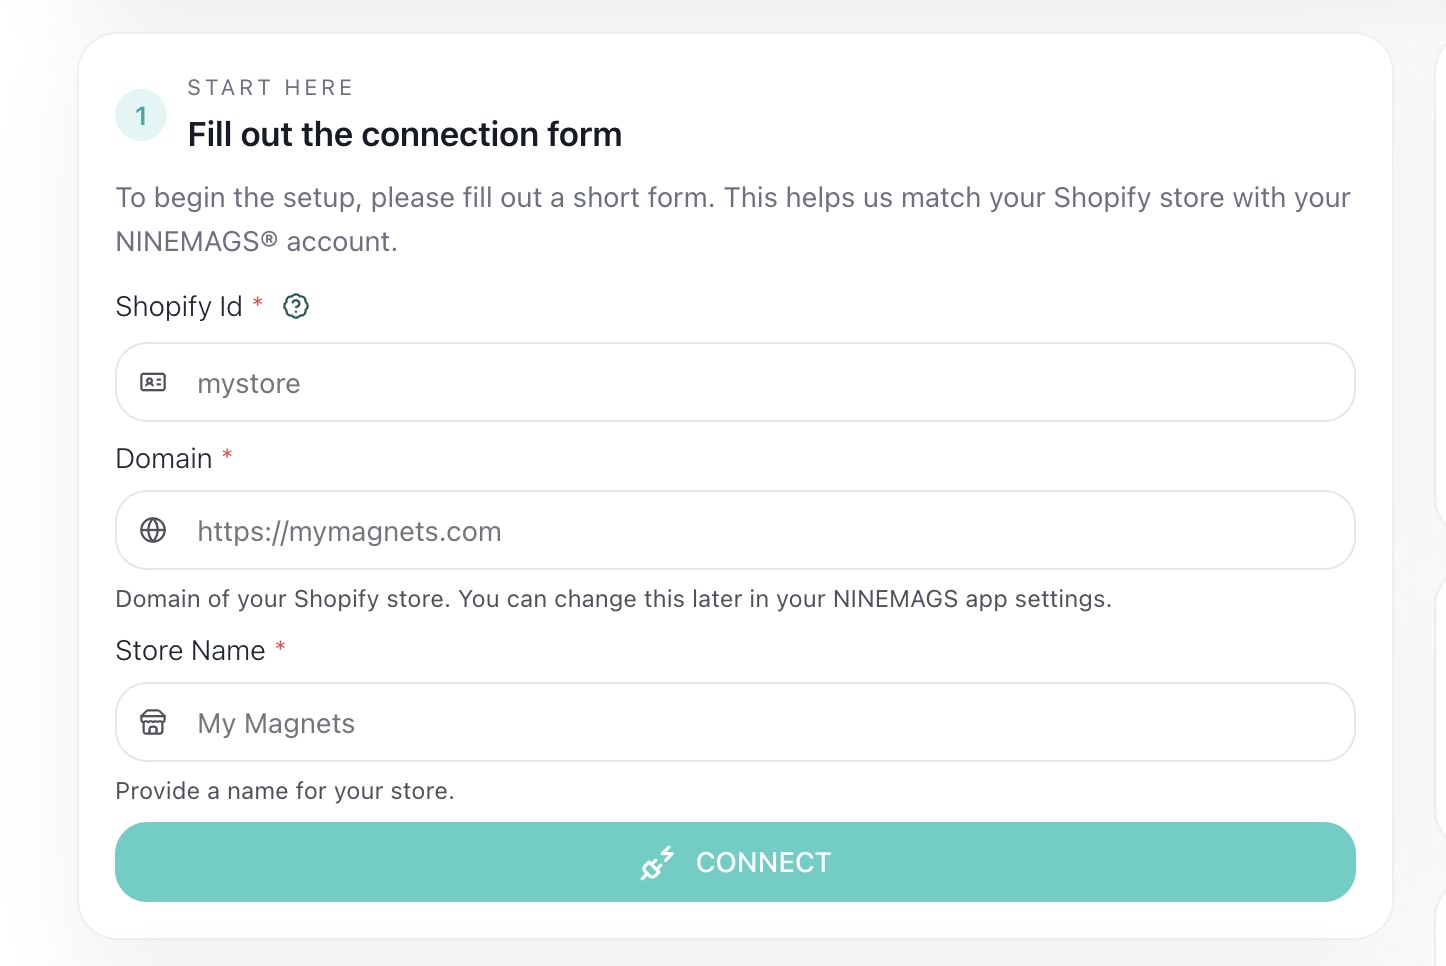1446x966 pixels.
Task: Open the Shopify Id help tooltip icon
Action: (x=296, y=306)
